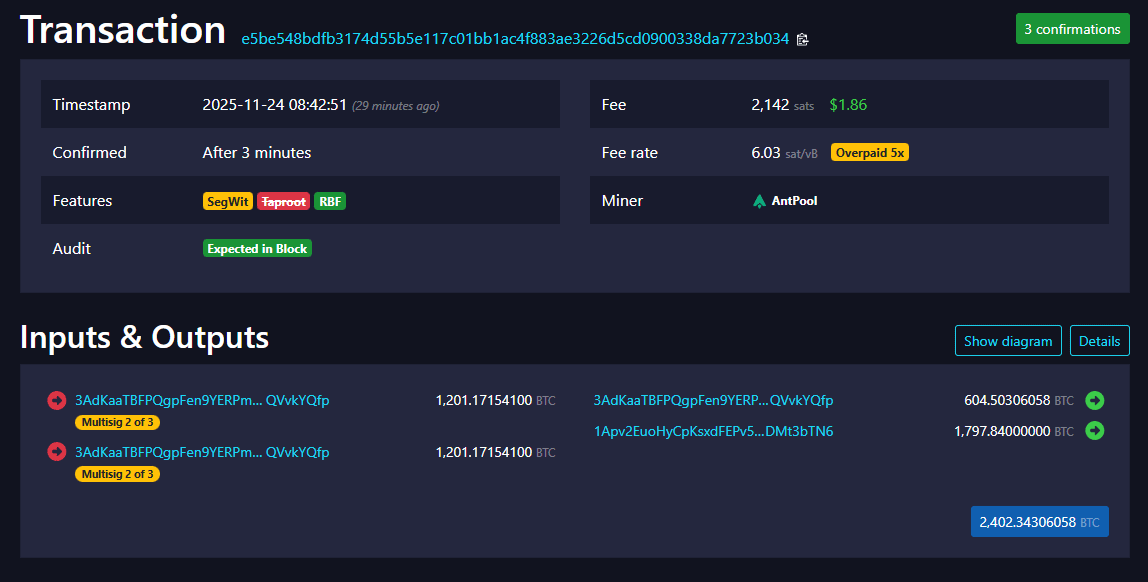This screenshot has height=582, width=1148.
Task: Click the '29 minutes ago' text
Action: (395, 106)
